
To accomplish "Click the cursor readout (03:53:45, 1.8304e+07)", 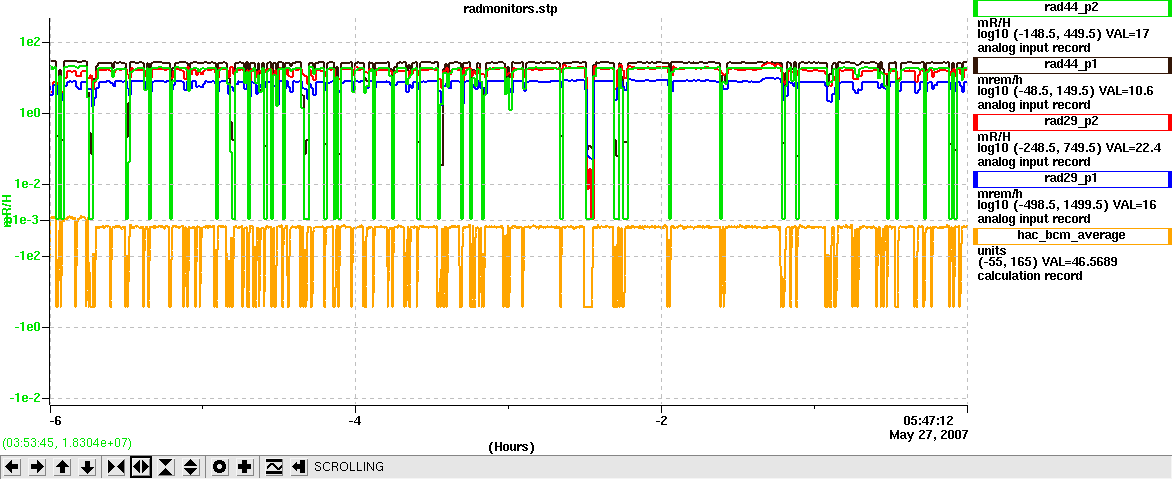I will 65,442.
